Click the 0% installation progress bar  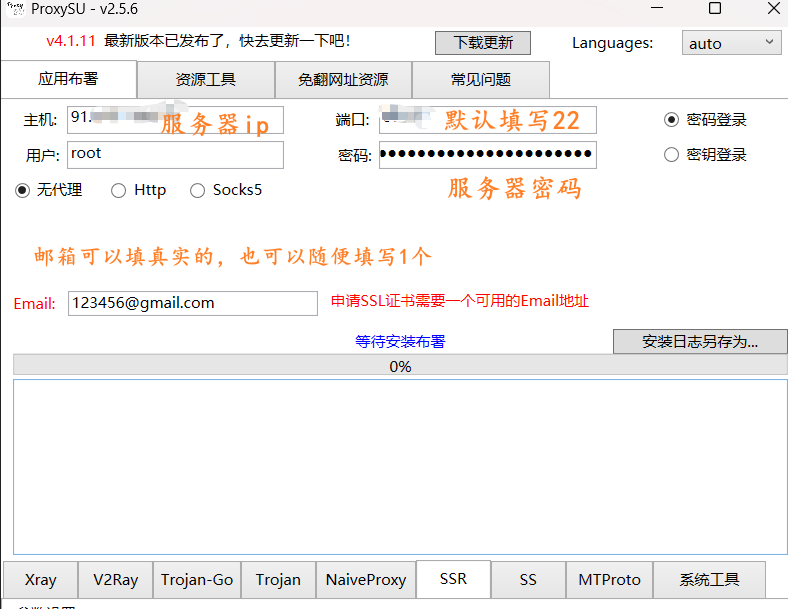400,366
